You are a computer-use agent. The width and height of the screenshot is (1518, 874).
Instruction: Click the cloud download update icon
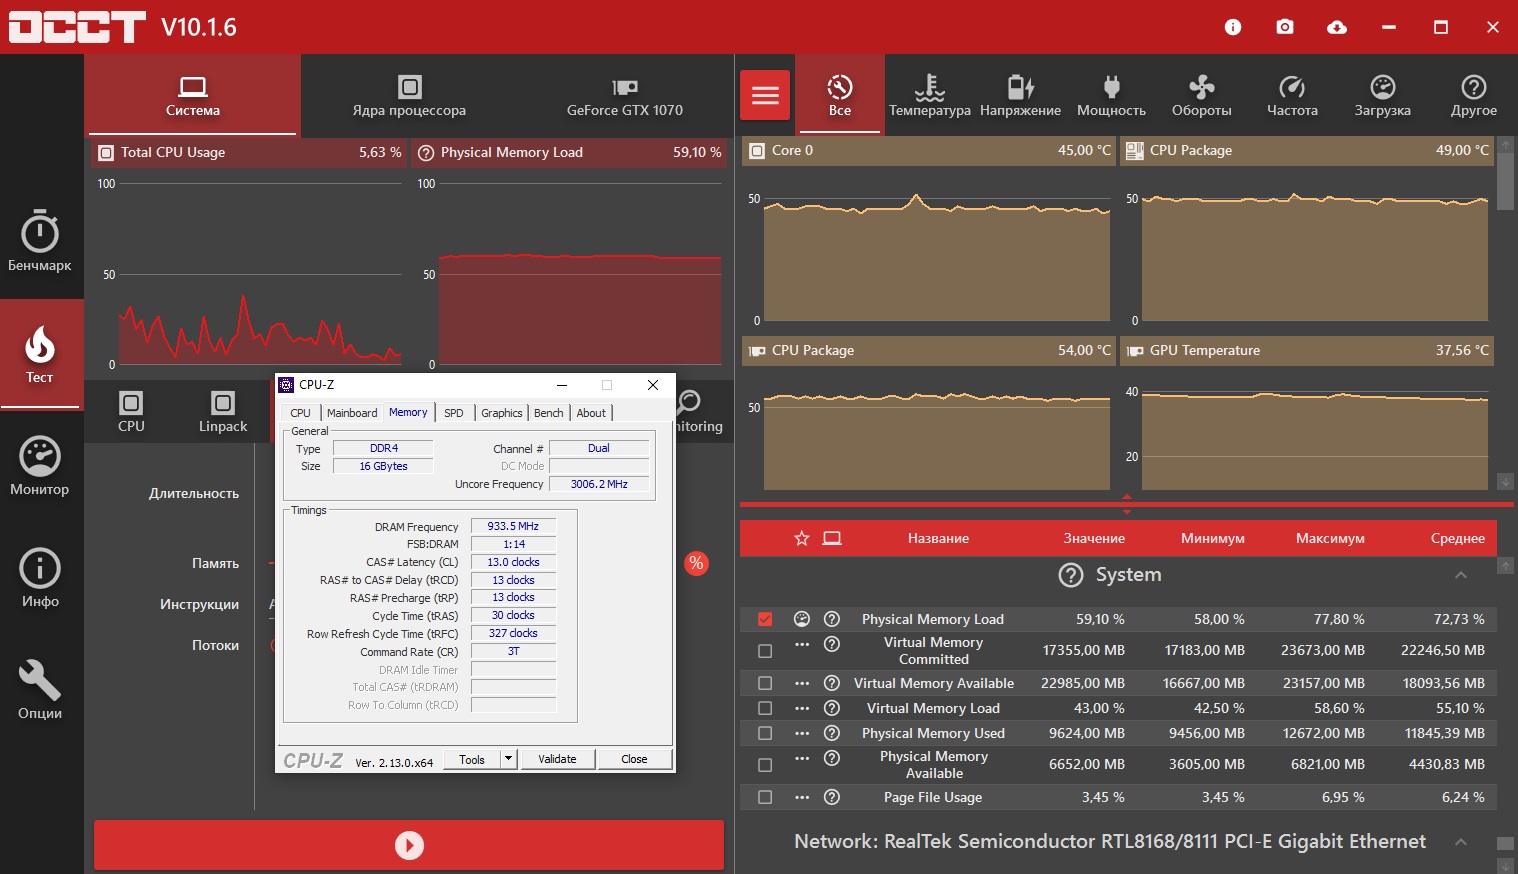pos(1337,27)
